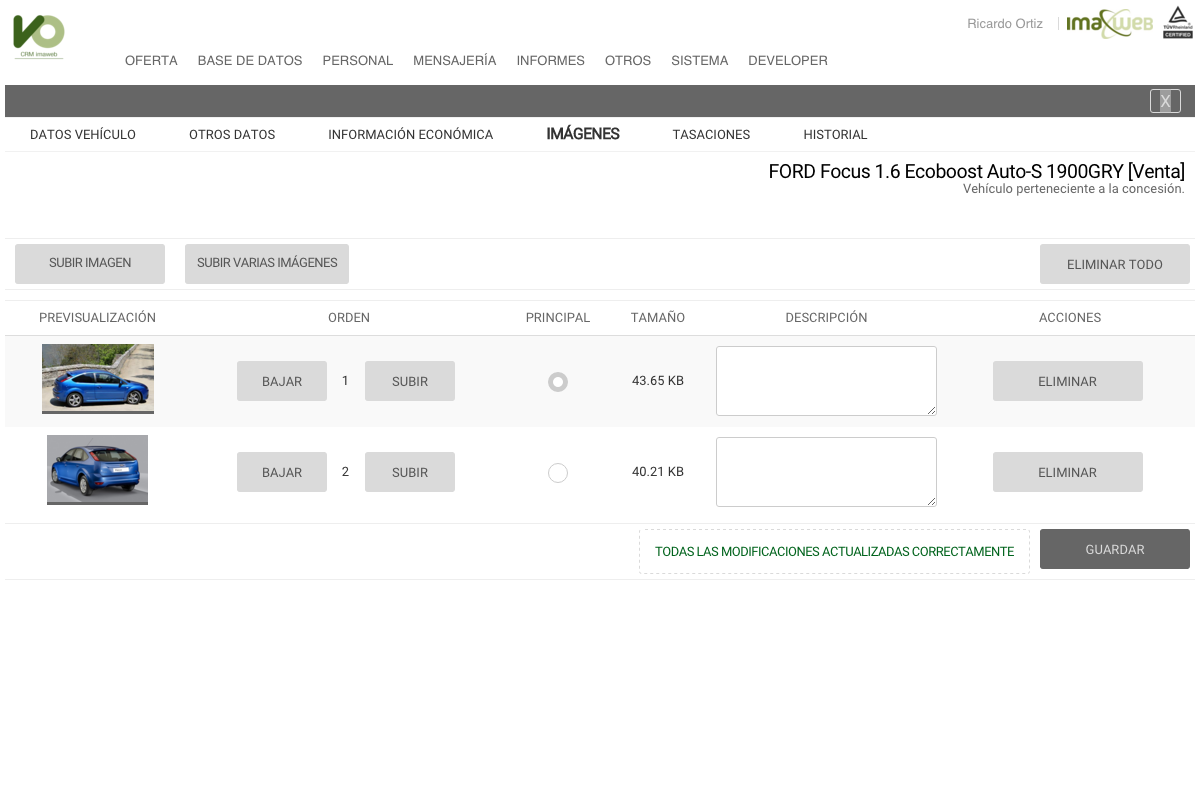Click 'Vehículo perteneciente a la concesión' text
This screenshot has width=1200, height=786.
(1074, 189)
